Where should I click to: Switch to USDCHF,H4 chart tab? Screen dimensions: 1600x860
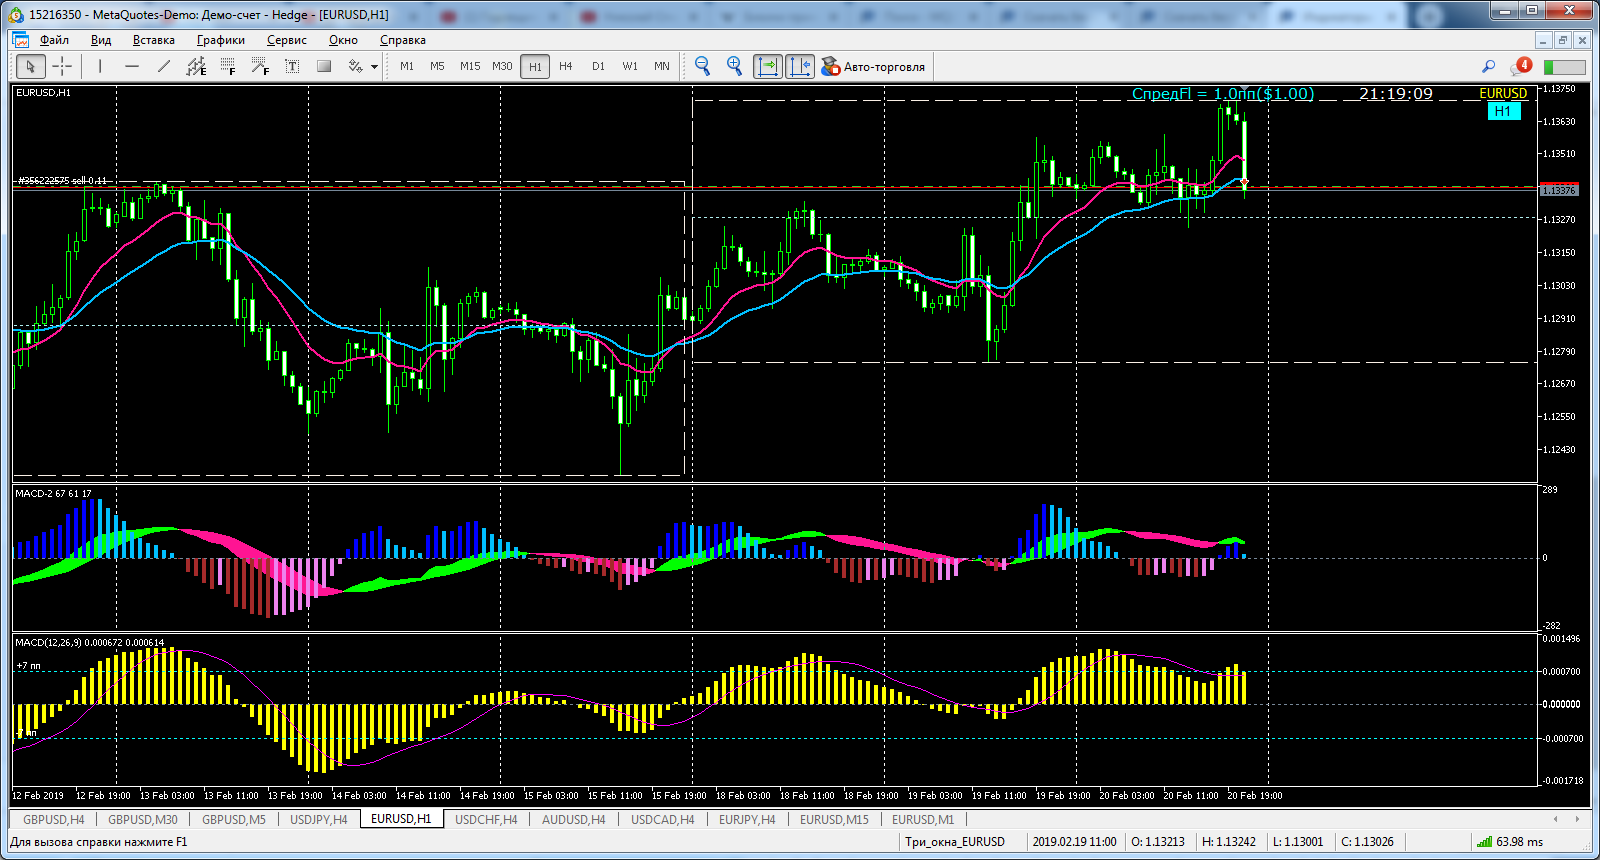[x=486, y=819]
